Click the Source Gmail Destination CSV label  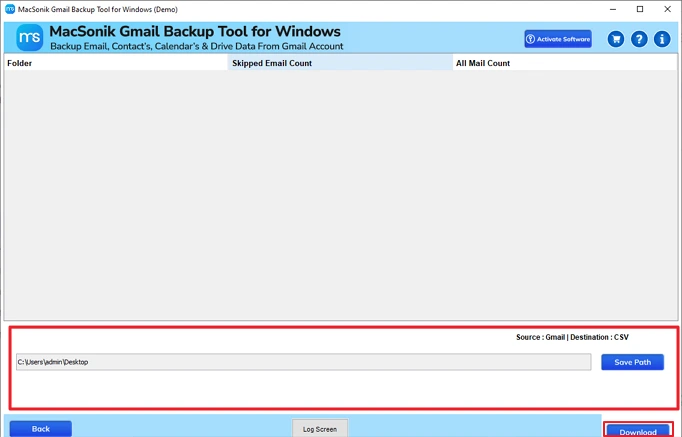[x=572, y=337]
